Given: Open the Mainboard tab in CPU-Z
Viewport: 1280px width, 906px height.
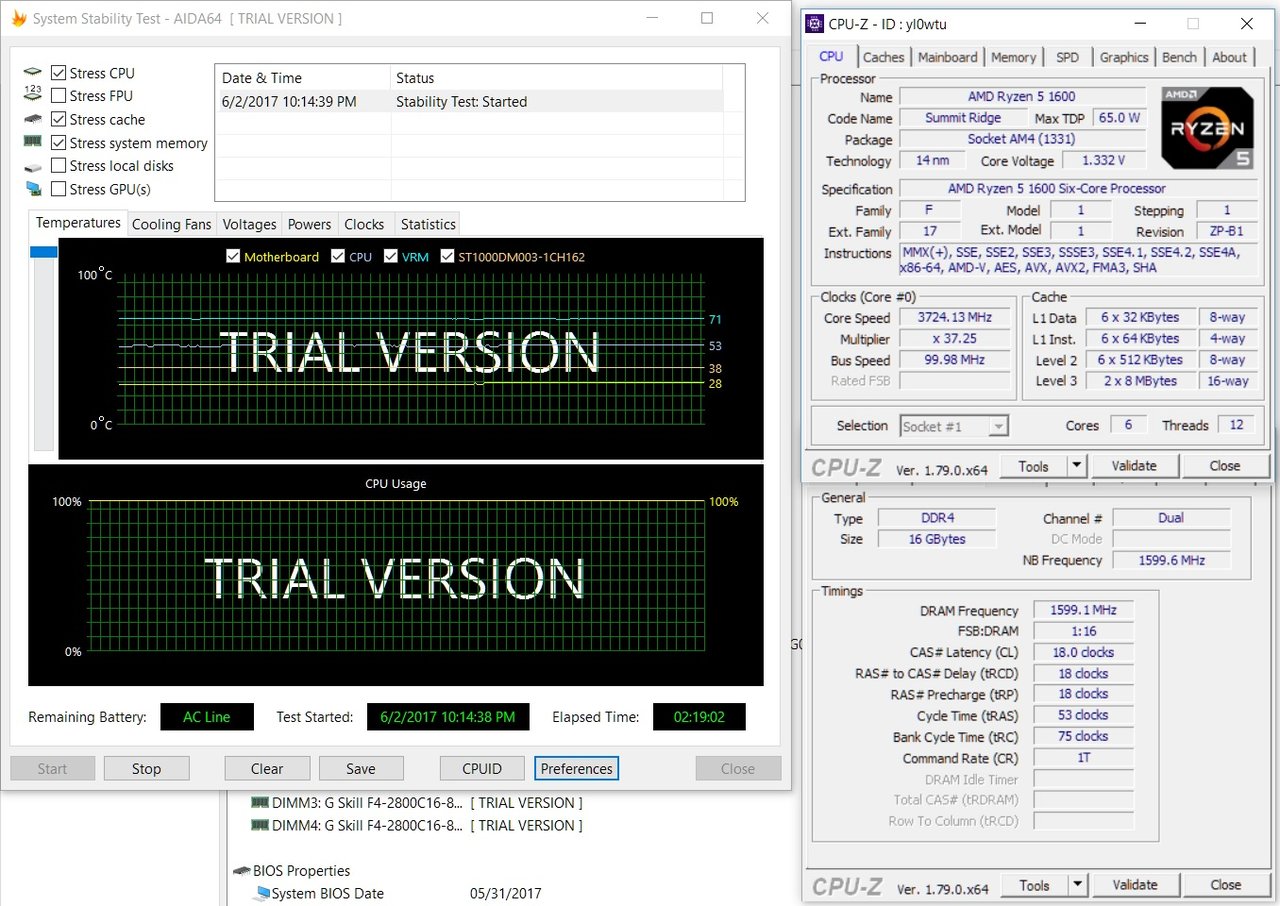Looking at the screenshot, I should [947, 57].
